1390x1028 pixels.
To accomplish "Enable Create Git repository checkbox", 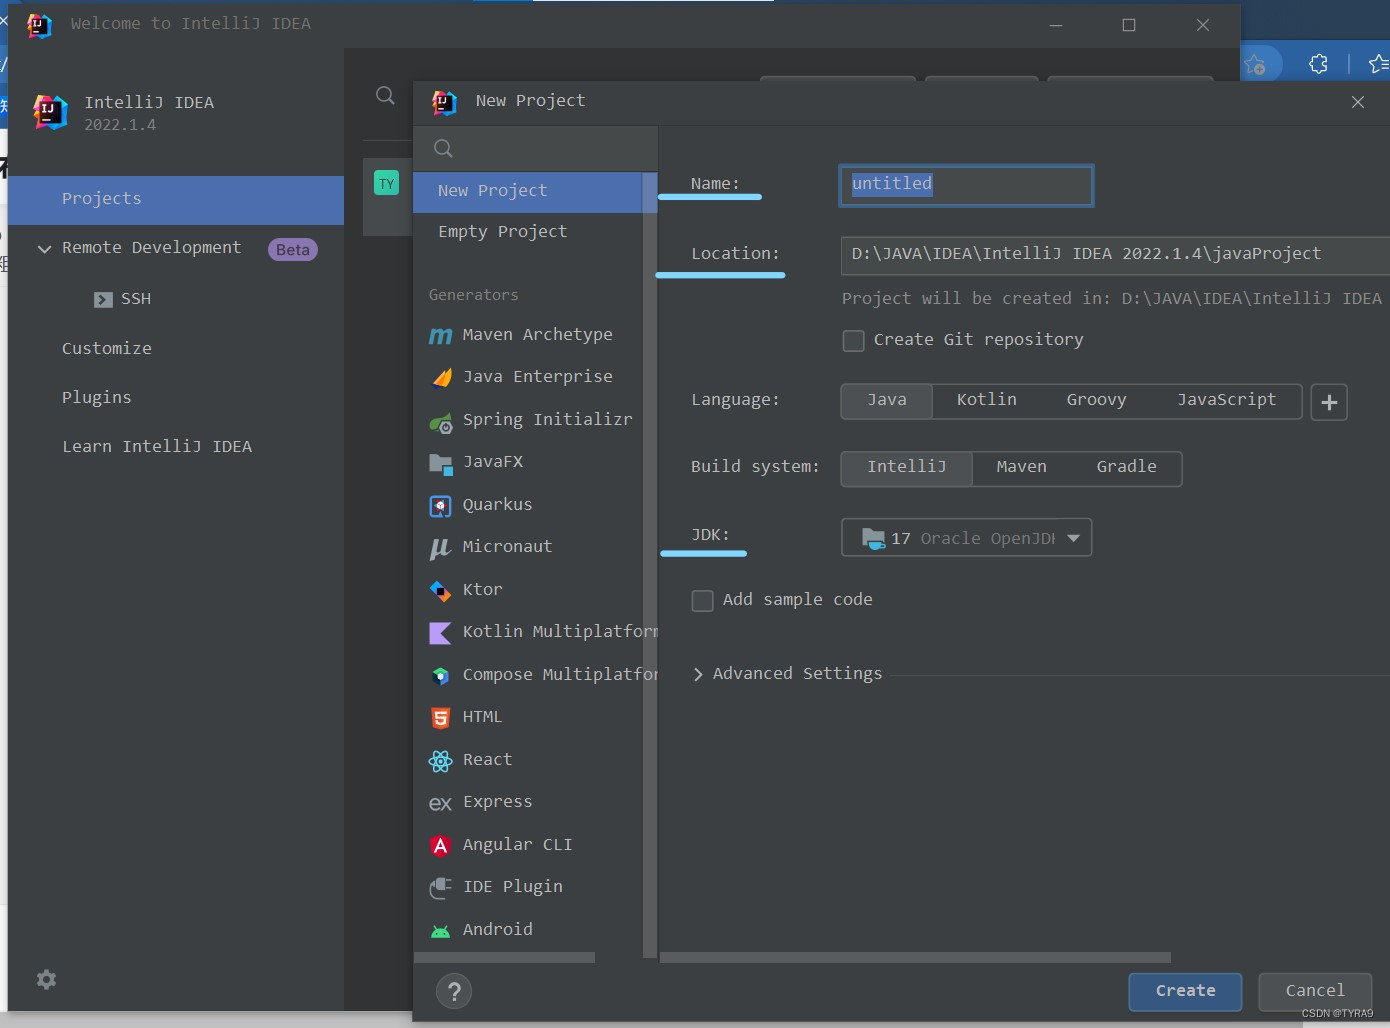I will pyautogui.click(x=853, y=341).
